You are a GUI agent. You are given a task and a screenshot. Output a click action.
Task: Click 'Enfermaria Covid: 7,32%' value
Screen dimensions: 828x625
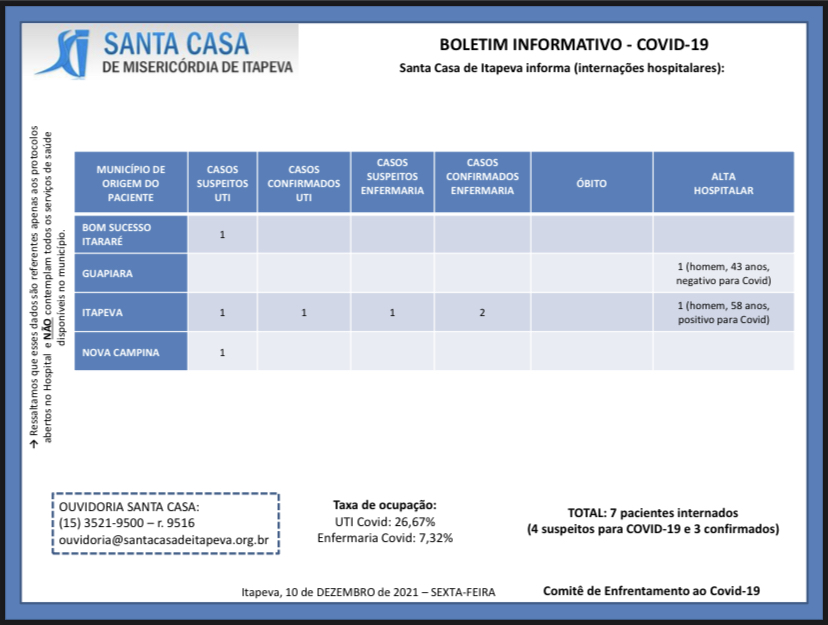(x=385, y=538)
